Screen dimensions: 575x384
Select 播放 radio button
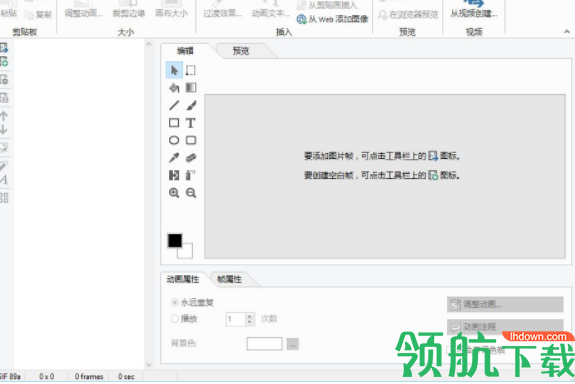pos(175,319)
